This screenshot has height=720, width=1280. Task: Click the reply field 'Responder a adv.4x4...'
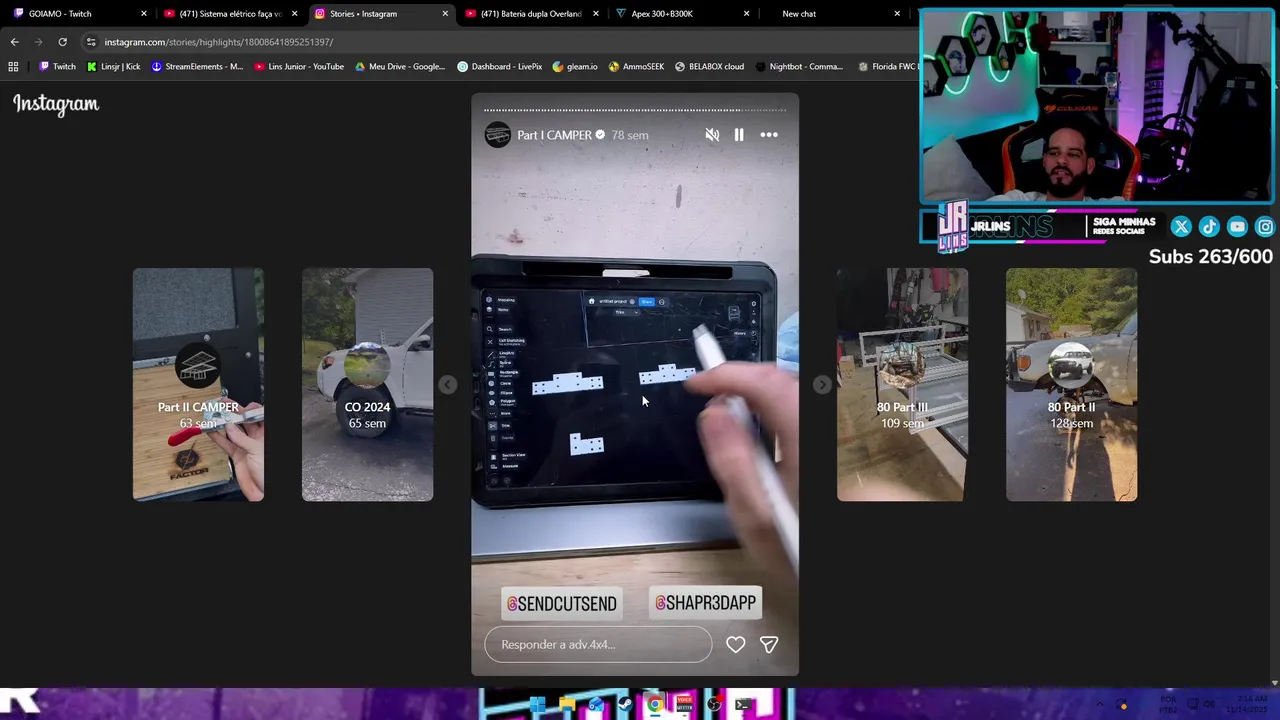pos(598,645)
